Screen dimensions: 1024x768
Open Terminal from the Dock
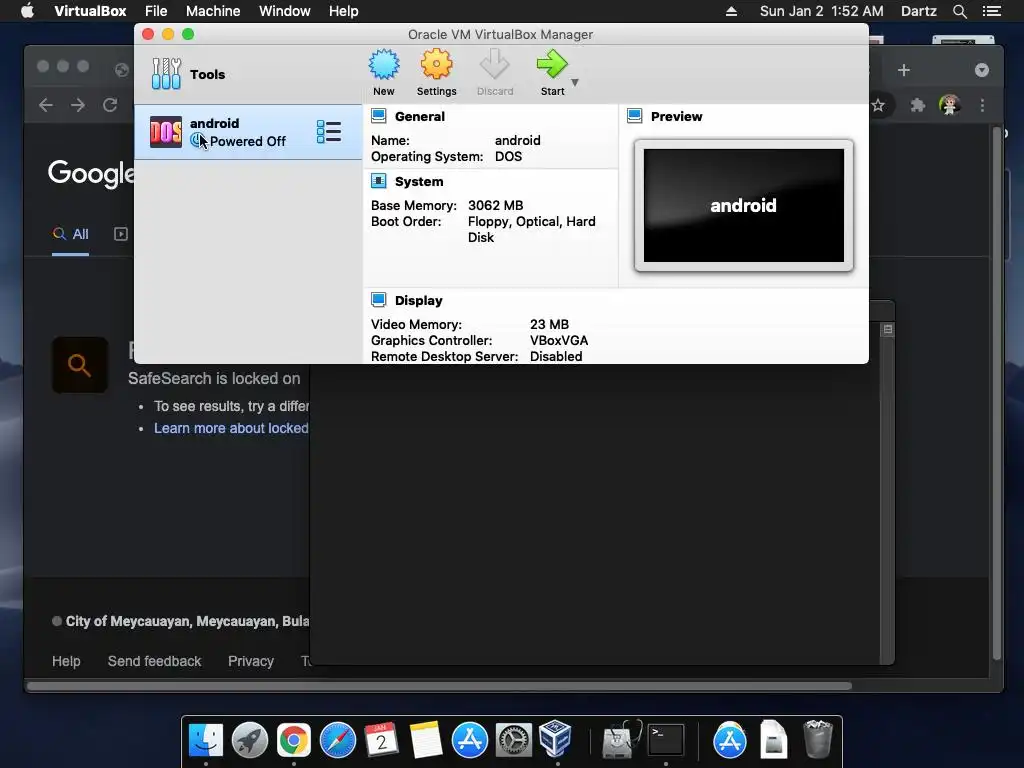tap(666, 740)
